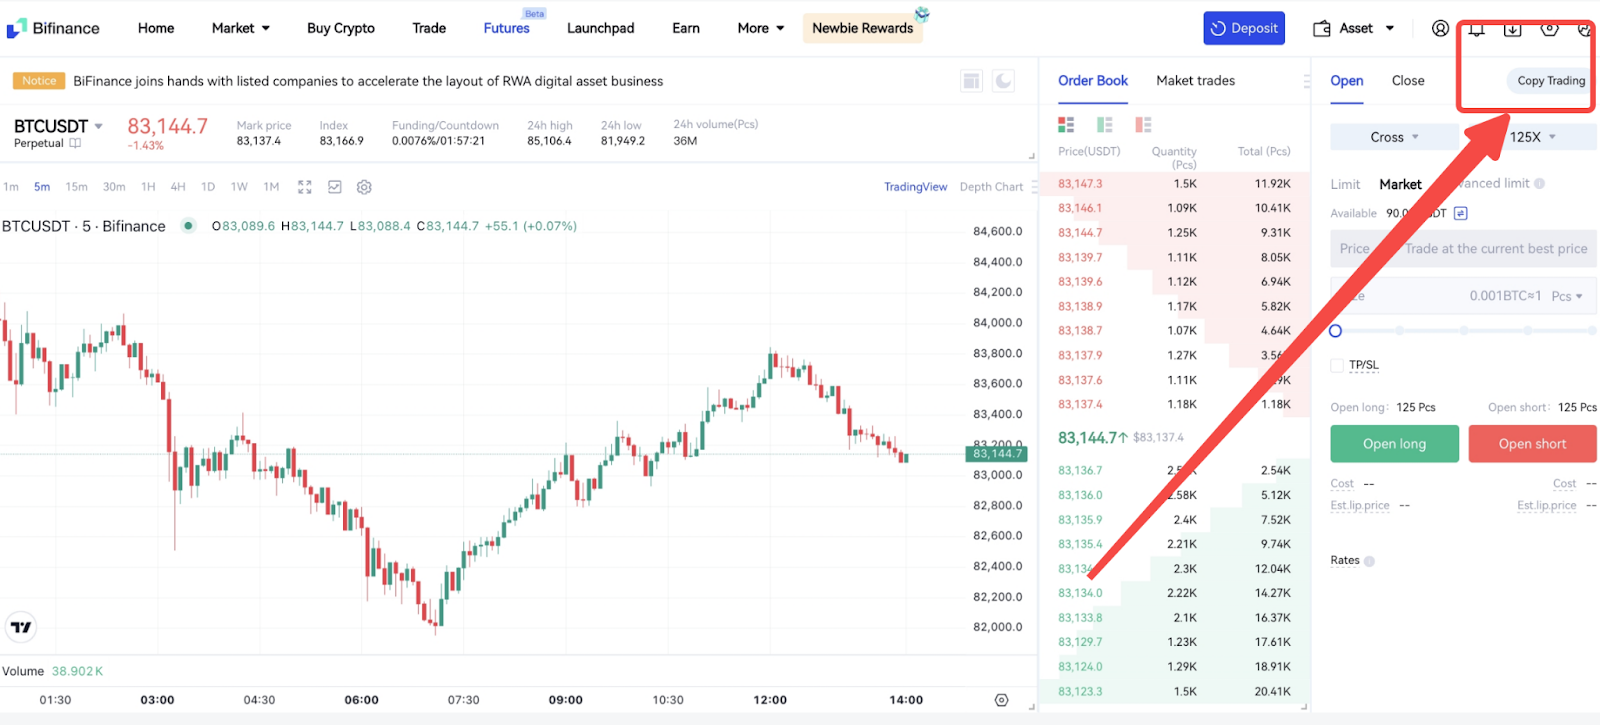Open the user profile account icon
Screen dimensions: 1600x725
coord(1440,29)
